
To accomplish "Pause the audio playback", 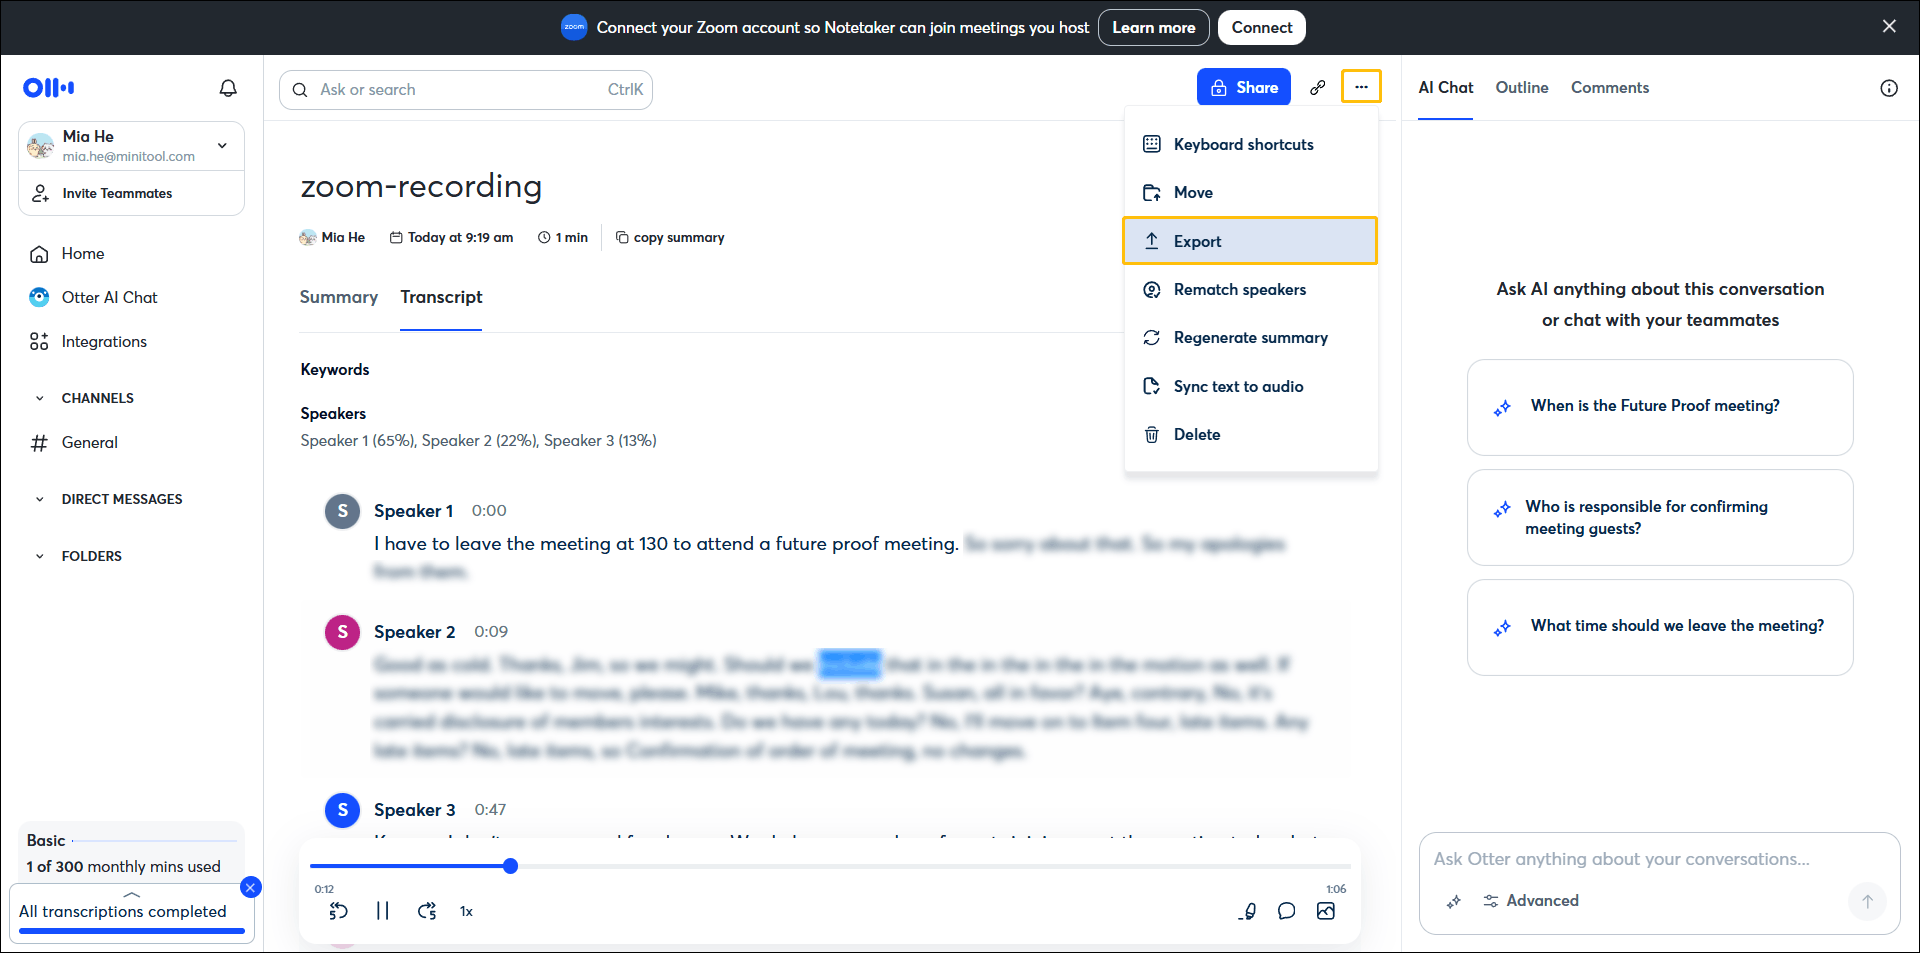I will tap(383, 911).
